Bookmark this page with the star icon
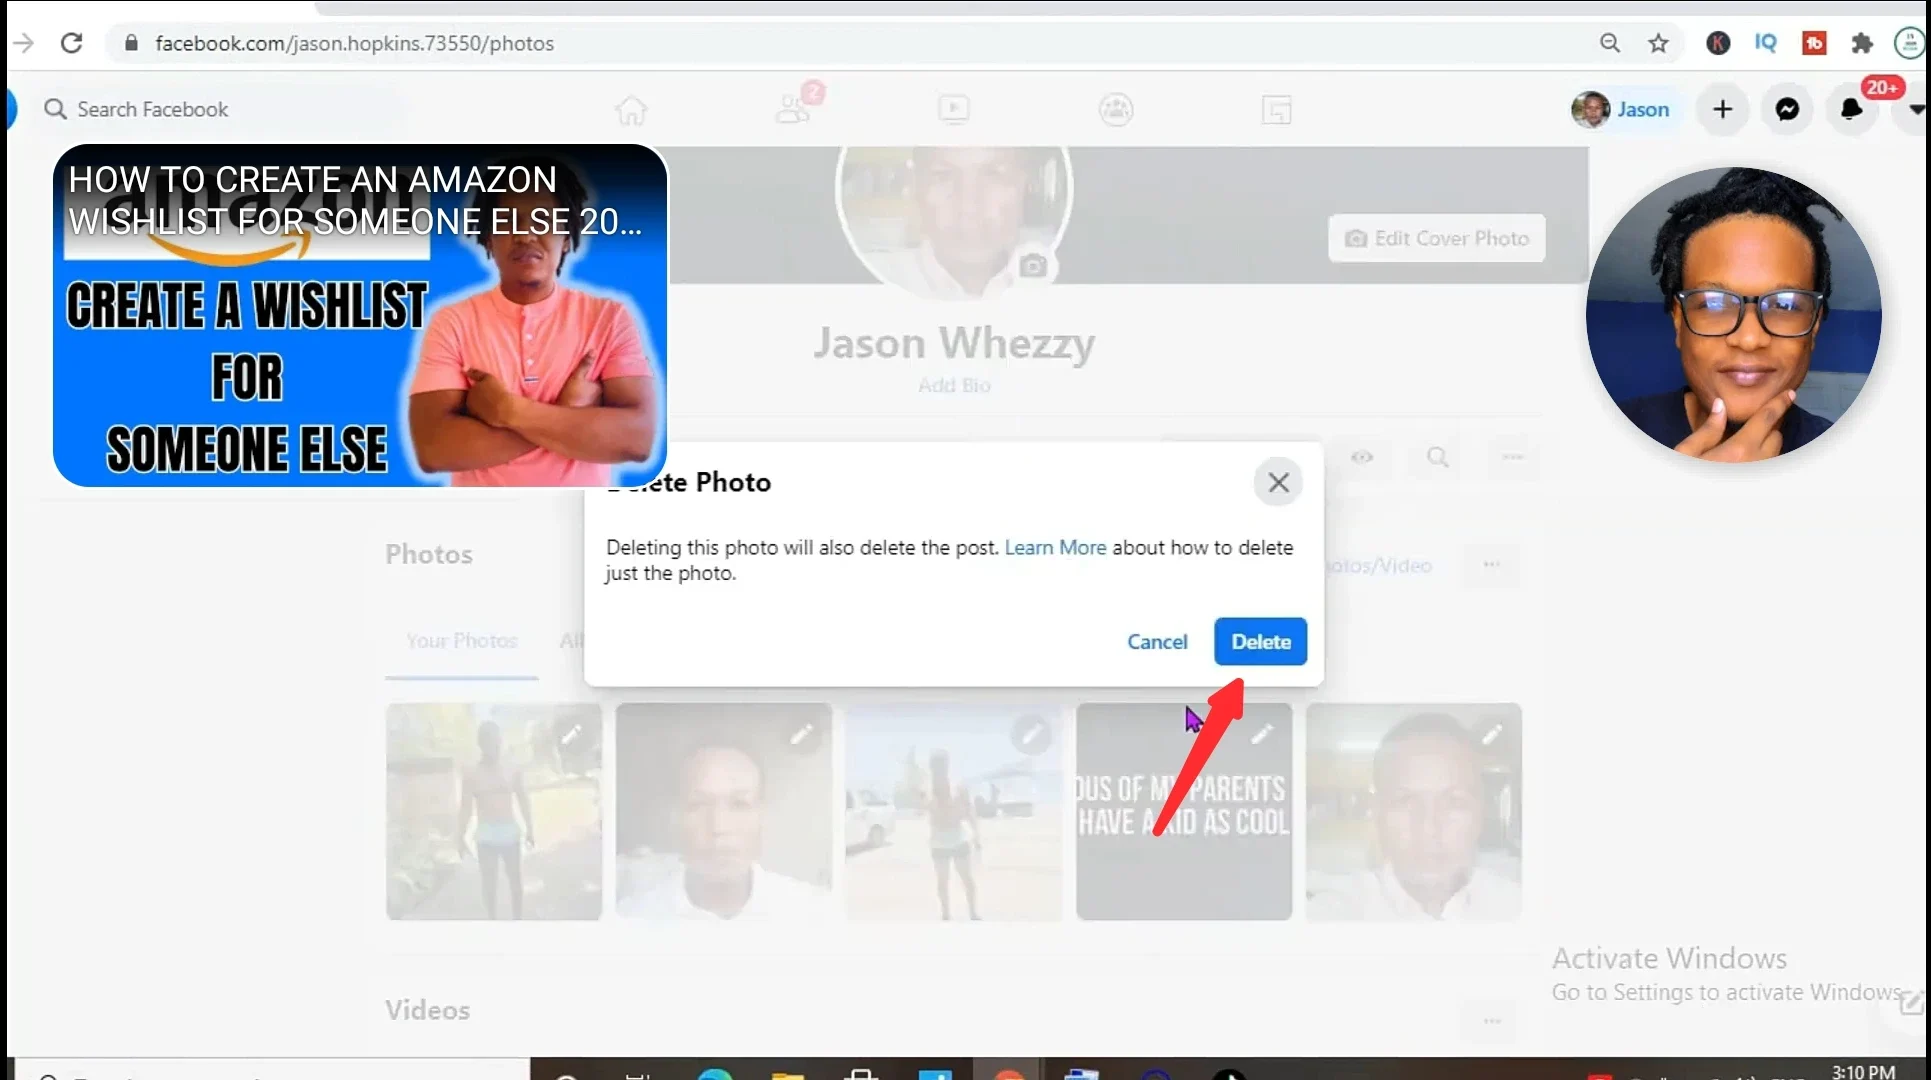The width and height of the screenshot is (1931, 1080). point(1658,43)
